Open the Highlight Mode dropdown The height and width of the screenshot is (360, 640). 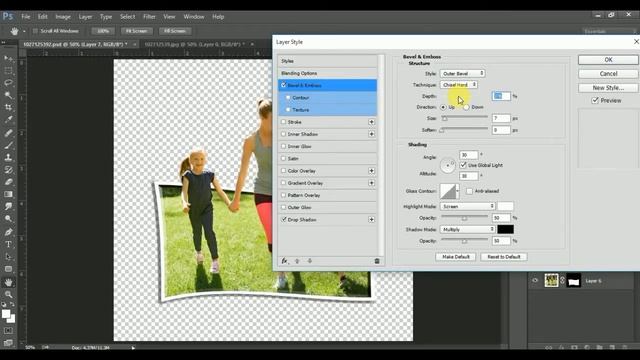click(x=468, y=206)
